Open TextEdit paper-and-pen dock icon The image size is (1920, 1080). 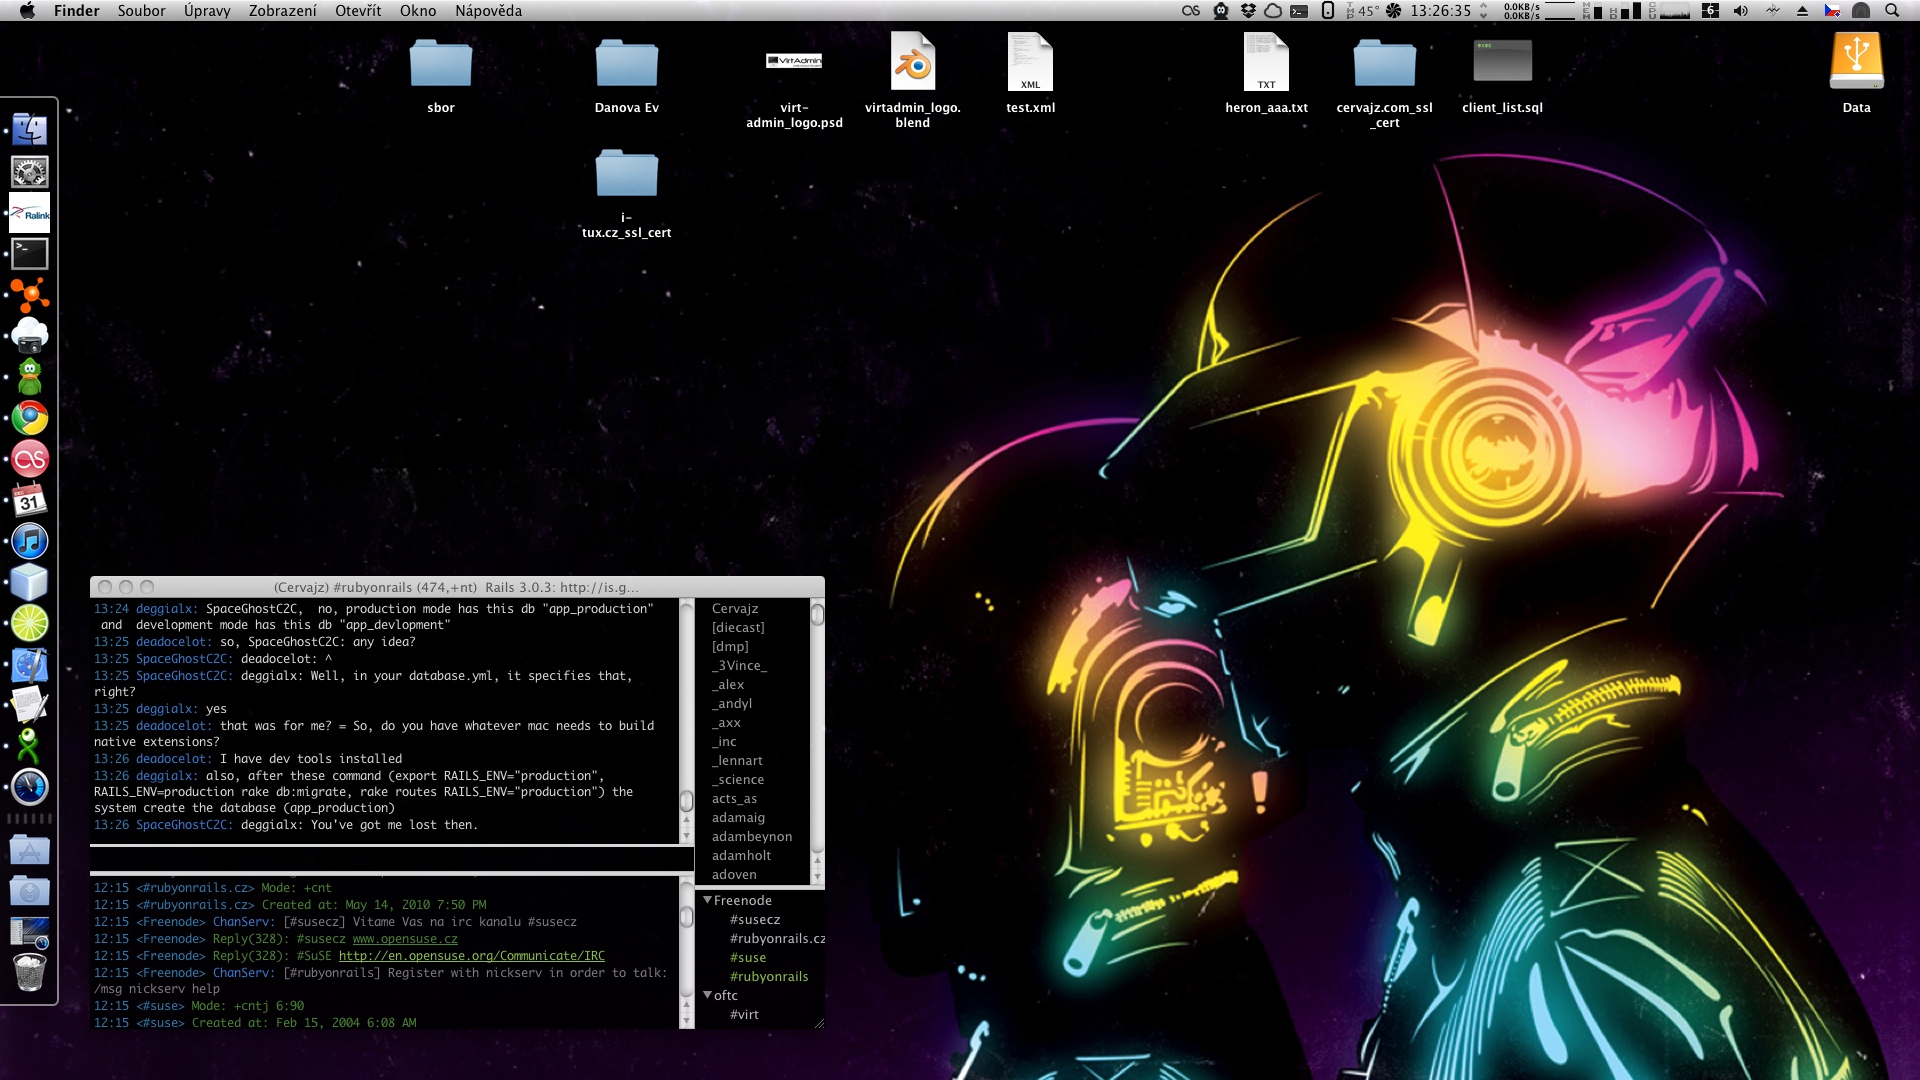(29, 705)
